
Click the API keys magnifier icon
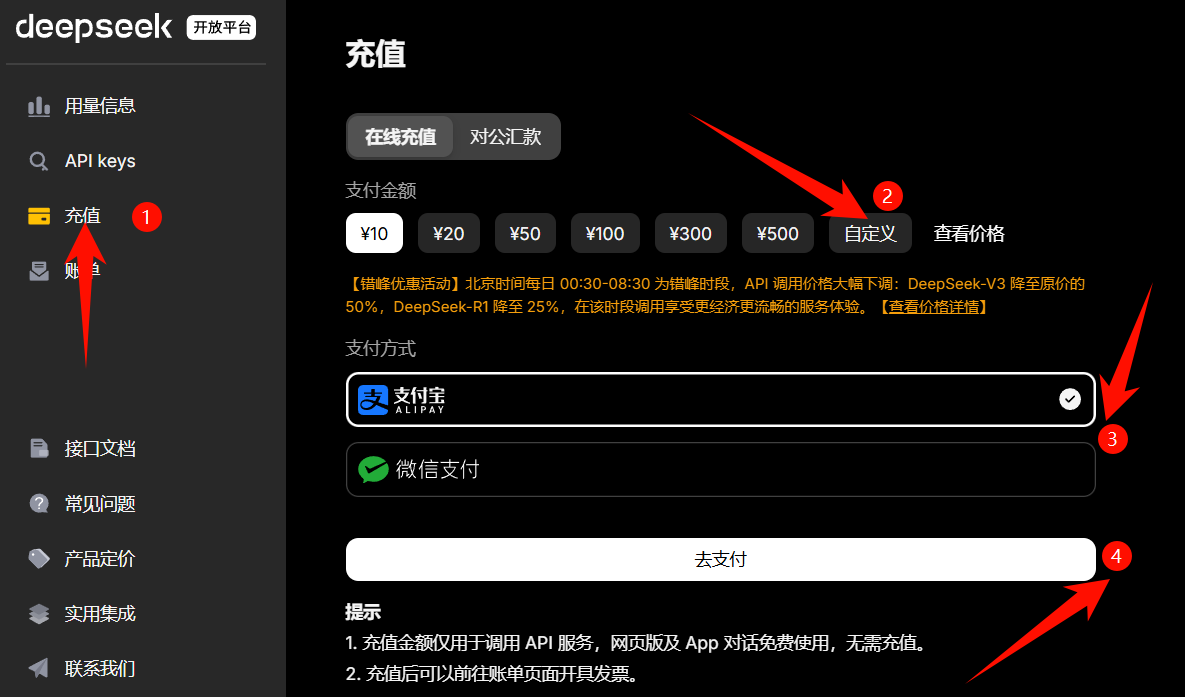39,161
